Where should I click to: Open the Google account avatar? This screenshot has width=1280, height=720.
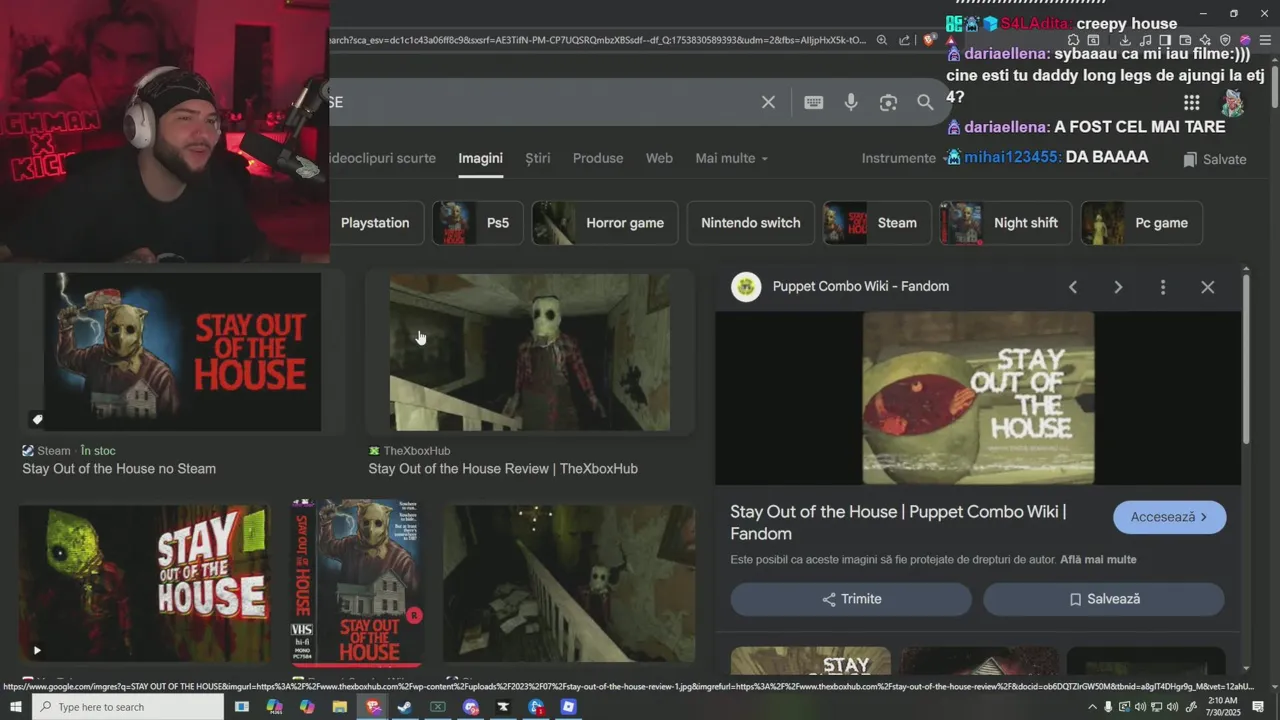point(1234,102)
